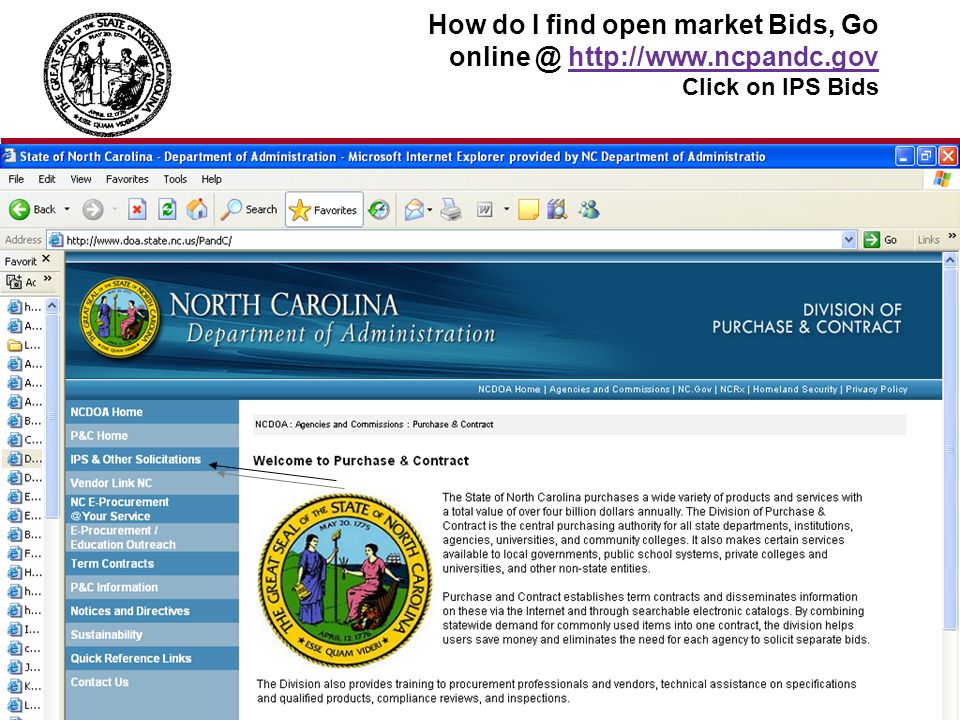Viewport: 960px width, 720px height.
Task: Open Search with the magnifier icon
Action: click(249, 209)
